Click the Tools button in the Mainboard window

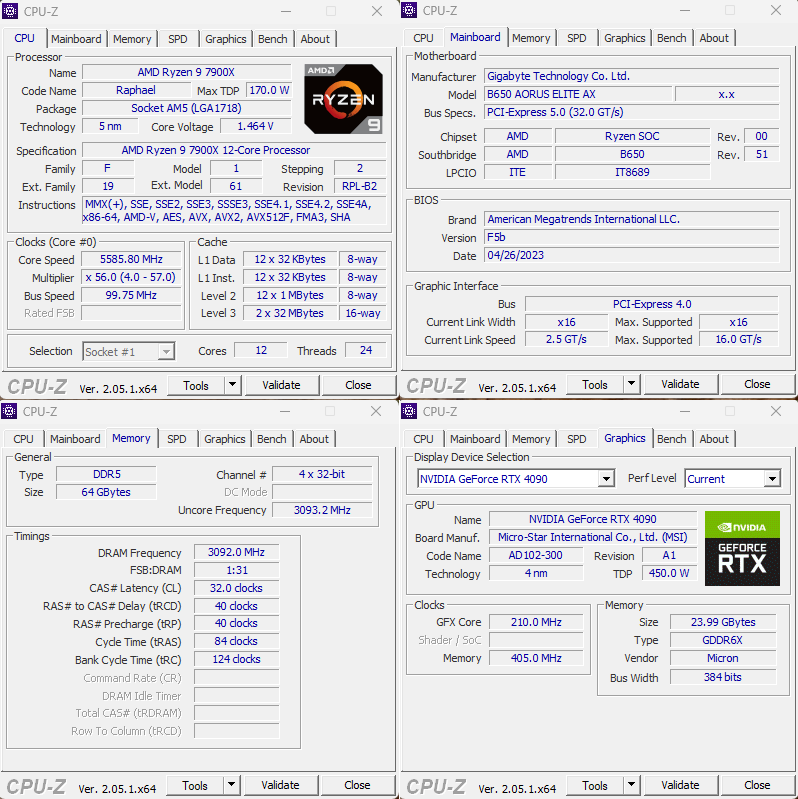595,384
